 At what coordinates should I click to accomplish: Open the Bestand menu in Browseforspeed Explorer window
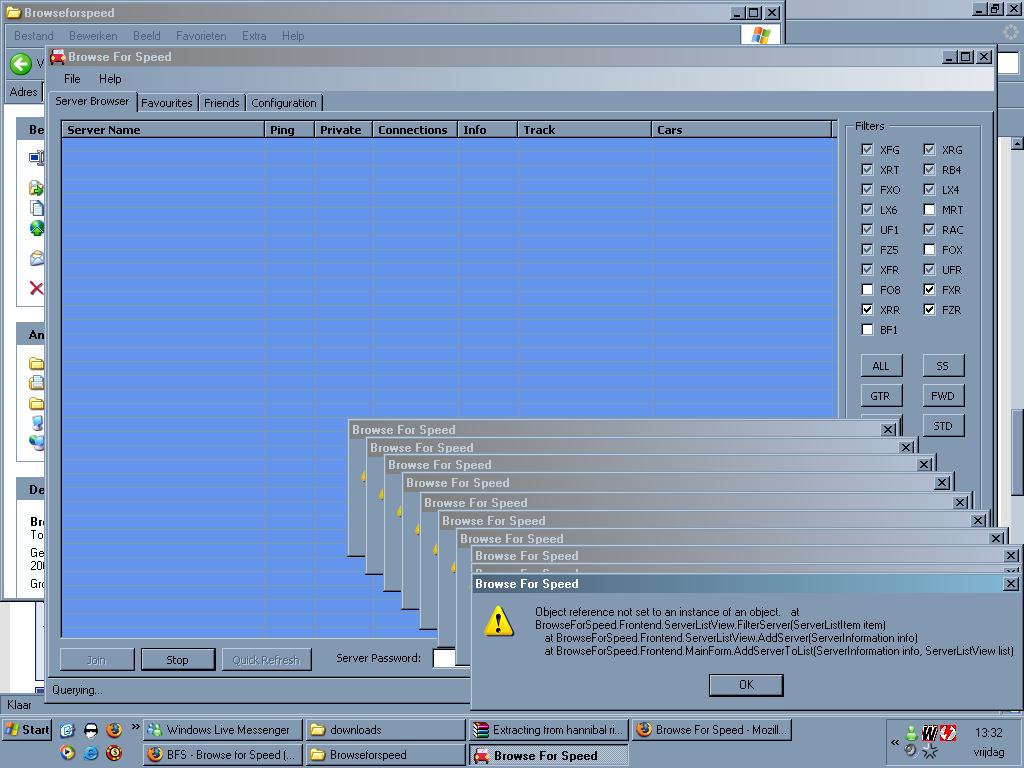coord(33,36)
